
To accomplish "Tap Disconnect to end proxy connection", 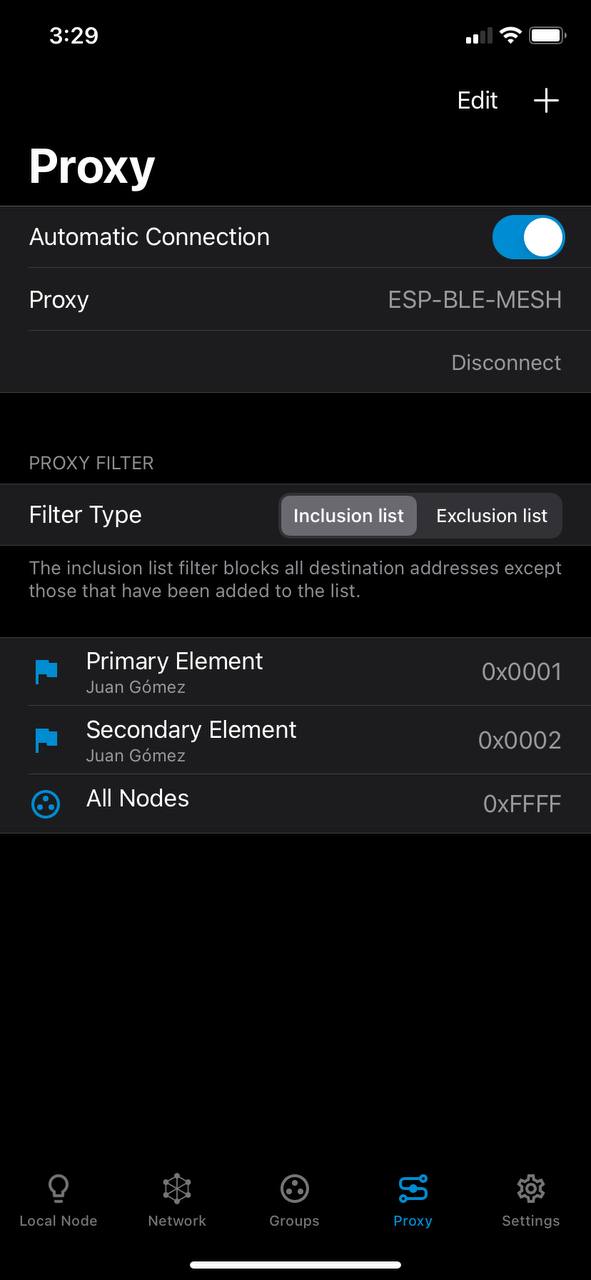I will click(506, 362).
